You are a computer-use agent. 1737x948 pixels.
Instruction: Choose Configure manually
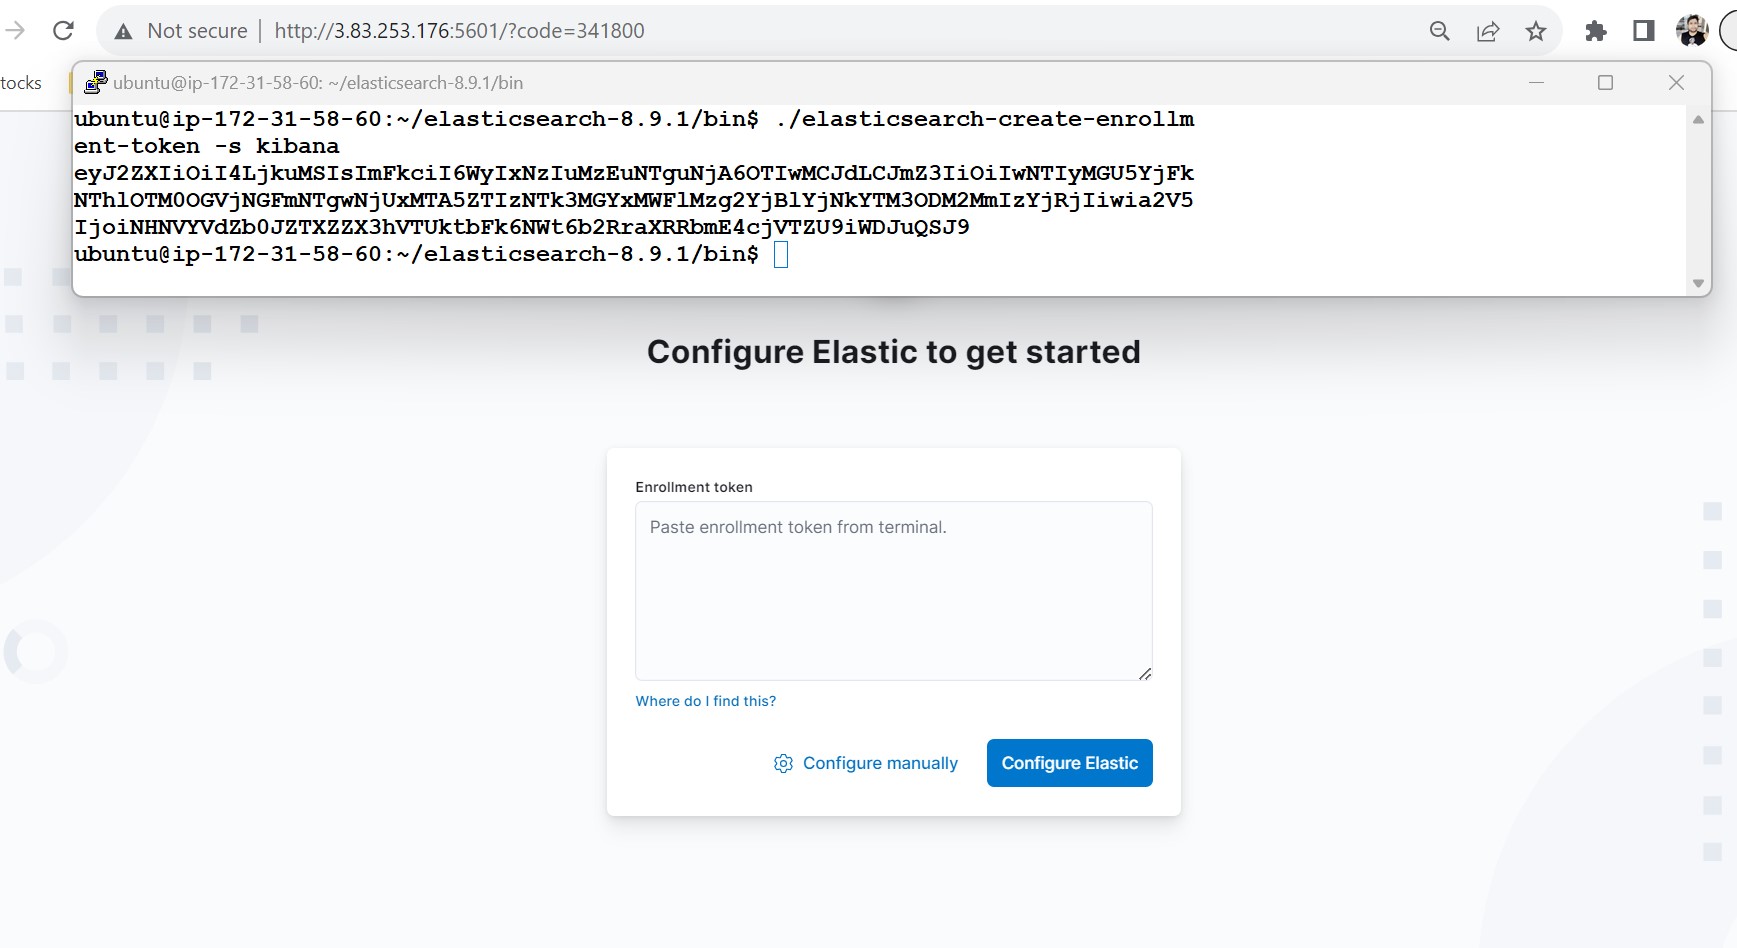[x=866, y=763]
